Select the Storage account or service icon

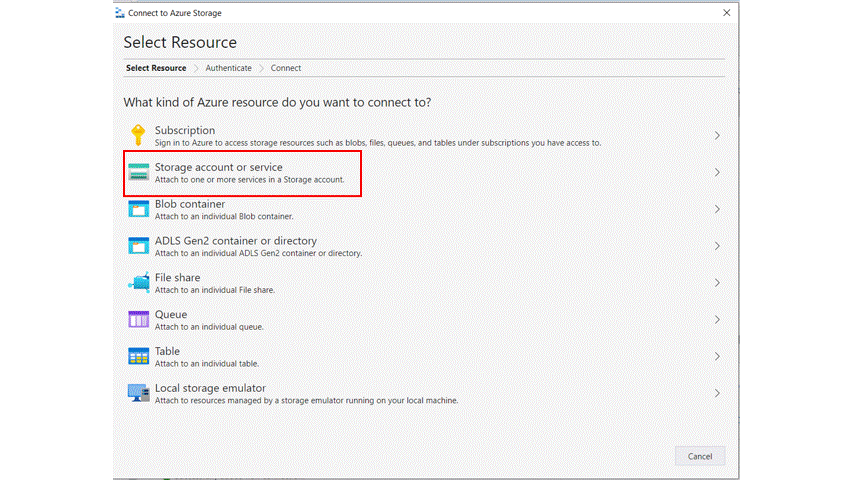tap(138, 172)
